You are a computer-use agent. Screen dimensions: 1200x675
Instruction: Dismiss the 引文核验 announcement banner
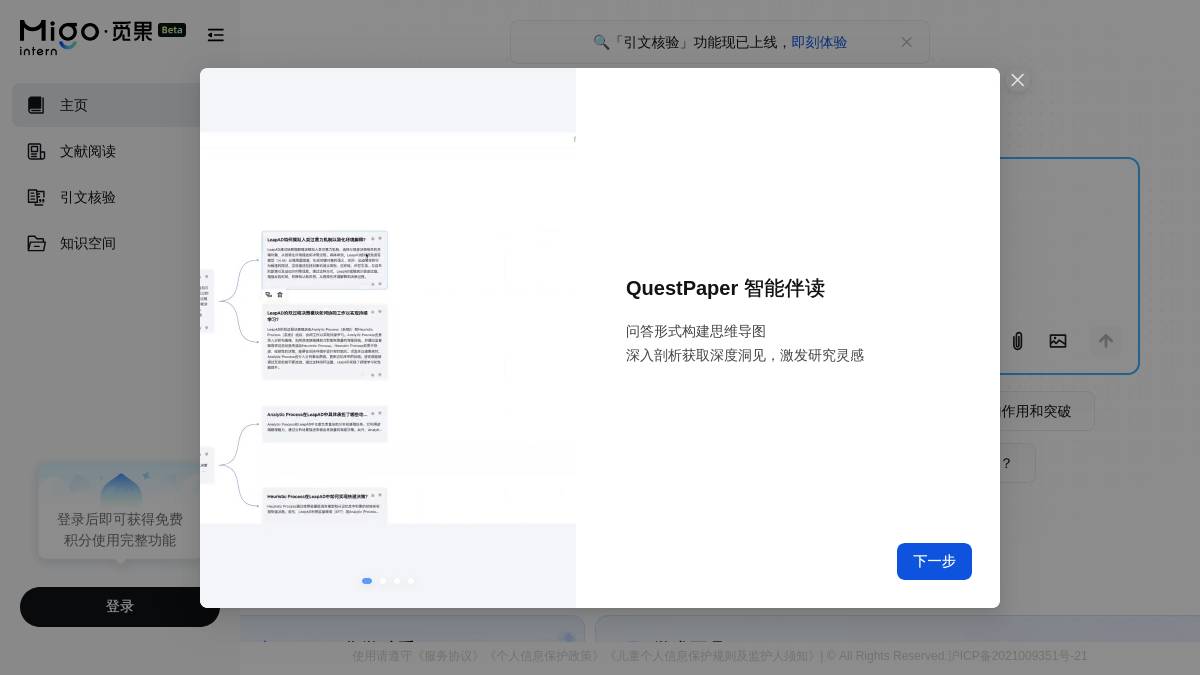point(906,42)
